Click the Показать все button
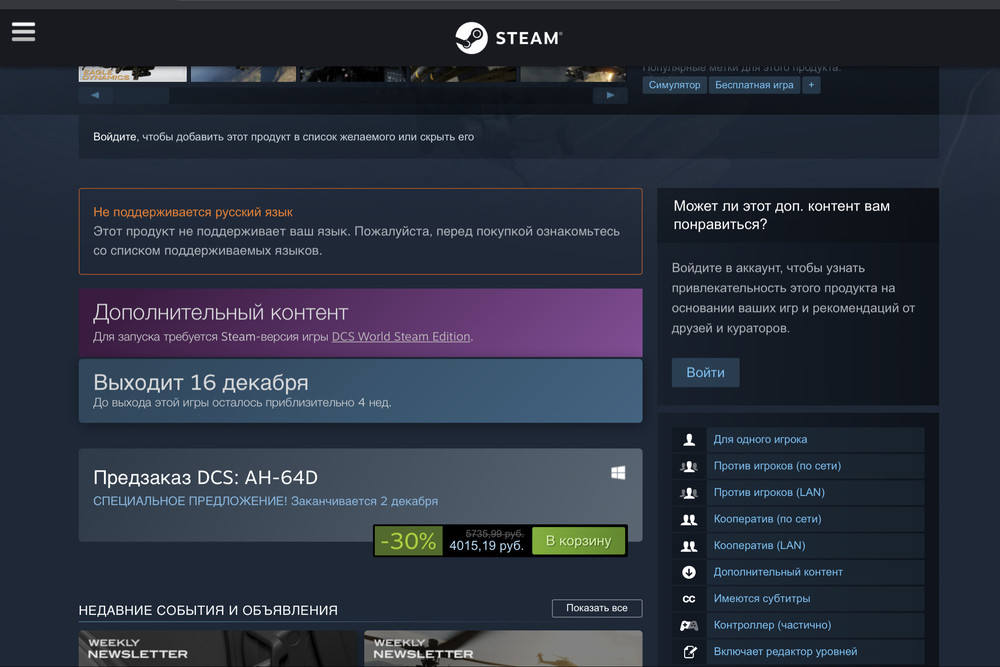1000x667 pixels. click(x=597, y=608)
